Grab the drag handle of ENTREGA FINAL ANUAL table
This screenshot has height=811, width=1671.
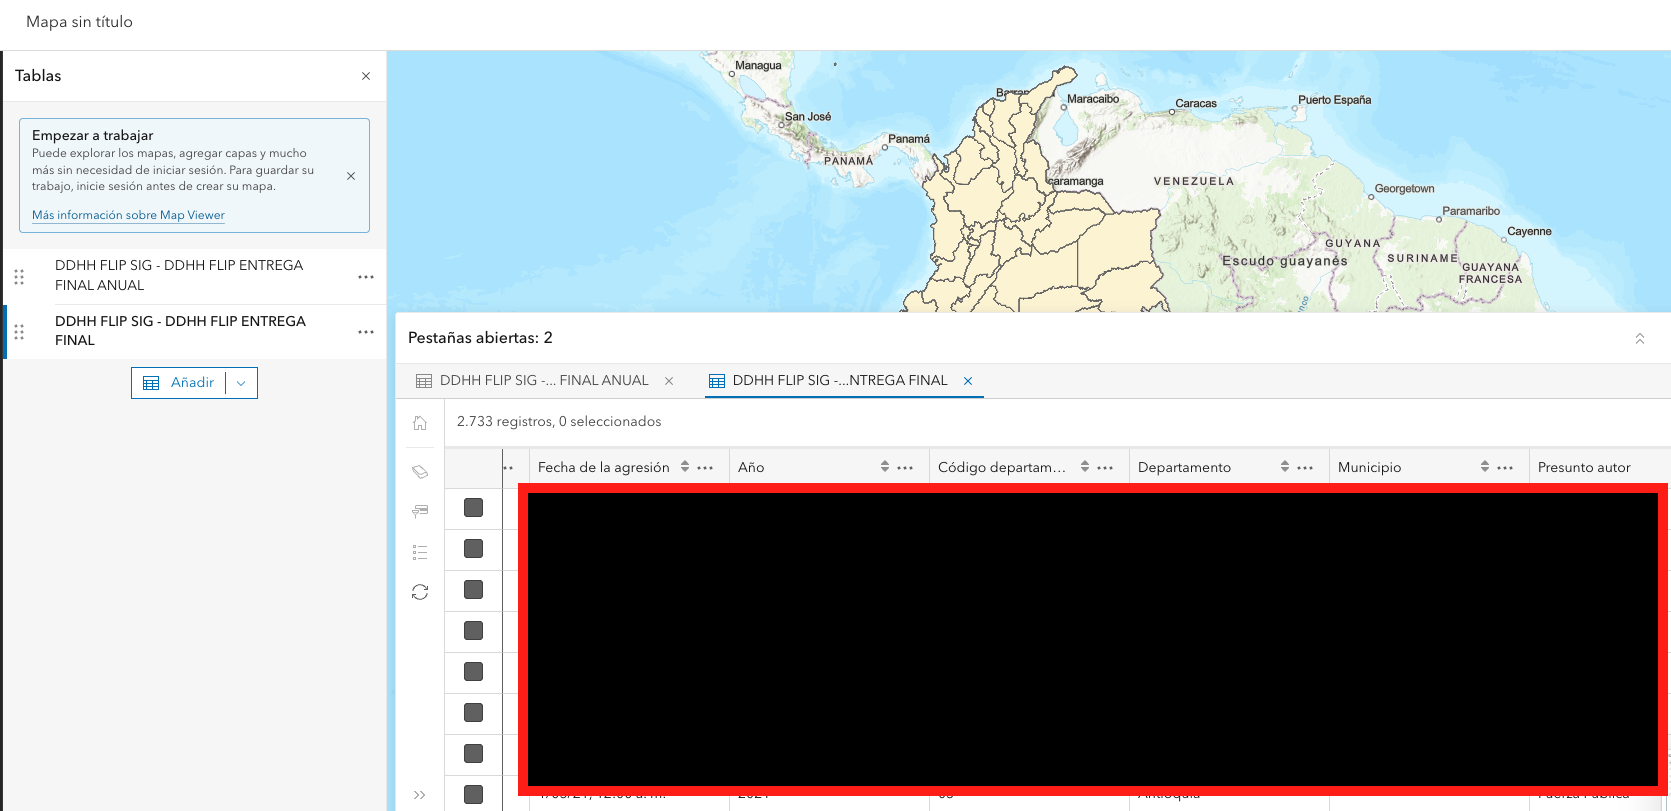[19, 277]
